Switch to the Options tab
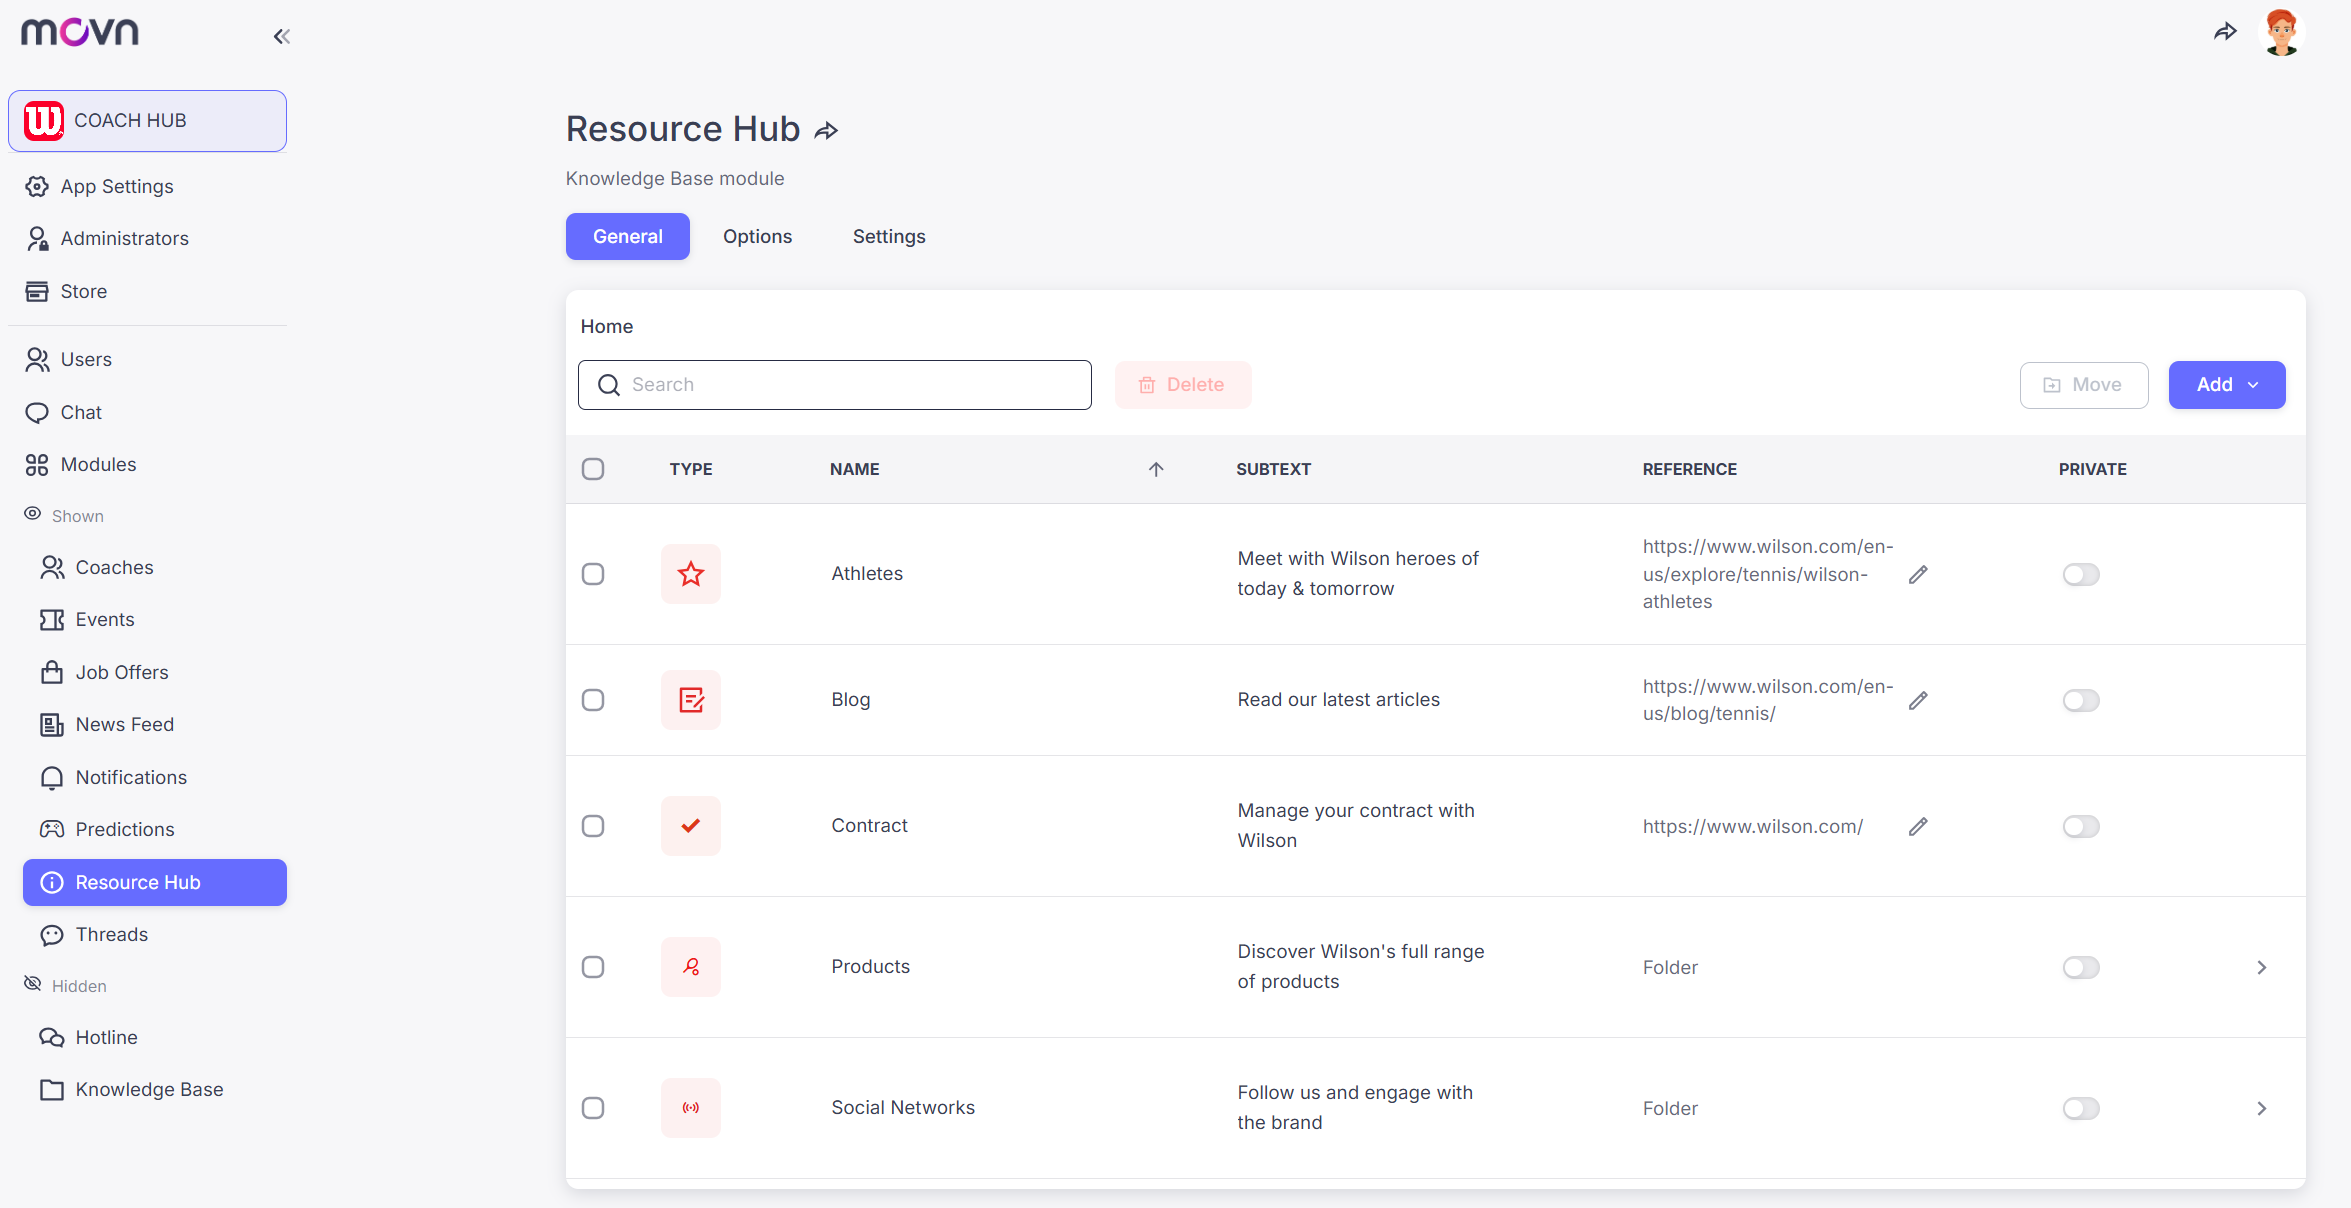Image resolution: width=2351 pixels, height=1208 pixels. coord(757,237)
